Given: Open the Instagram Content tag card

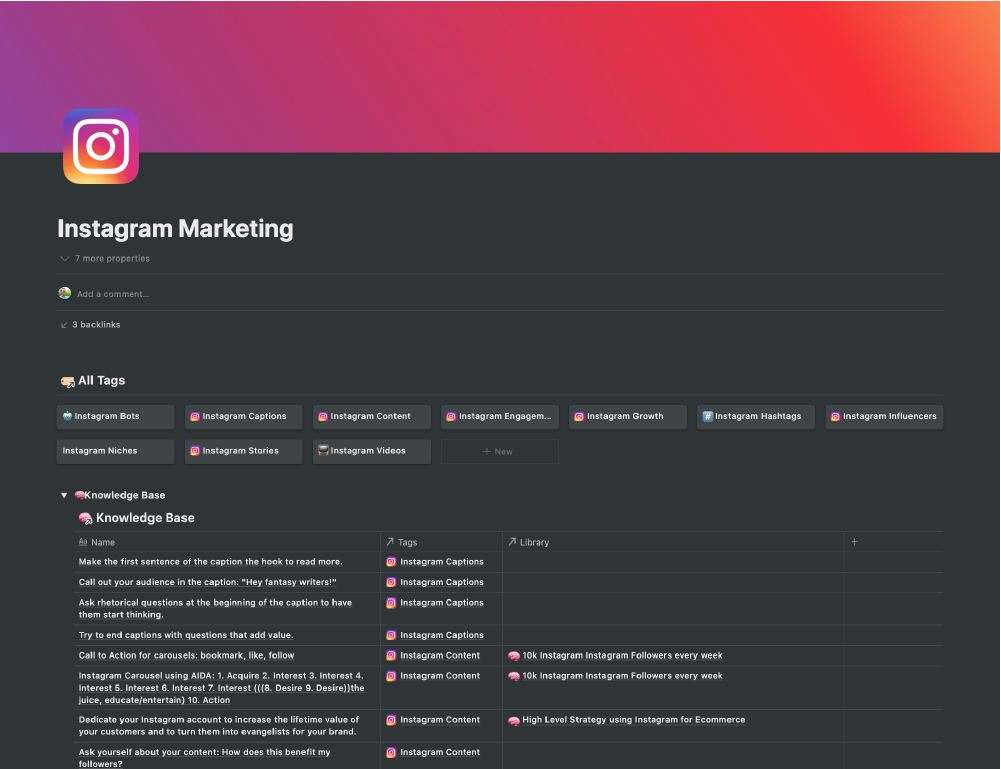Looking at the screenshot, I should (x=372, y=416).
